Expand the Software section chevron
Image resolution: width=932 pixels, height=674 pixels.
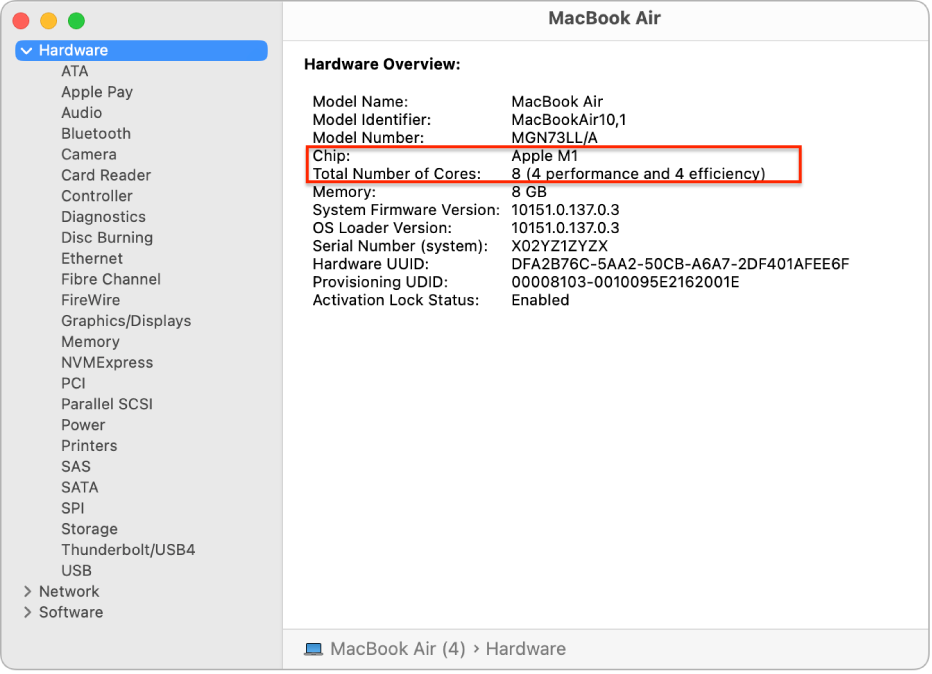[x=27, y=612]
